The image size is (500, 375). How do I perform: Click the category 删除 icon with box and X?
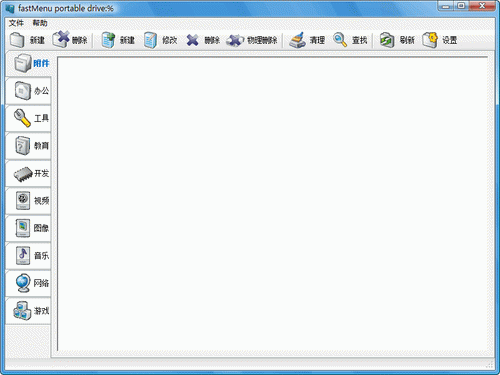point(61,40)
